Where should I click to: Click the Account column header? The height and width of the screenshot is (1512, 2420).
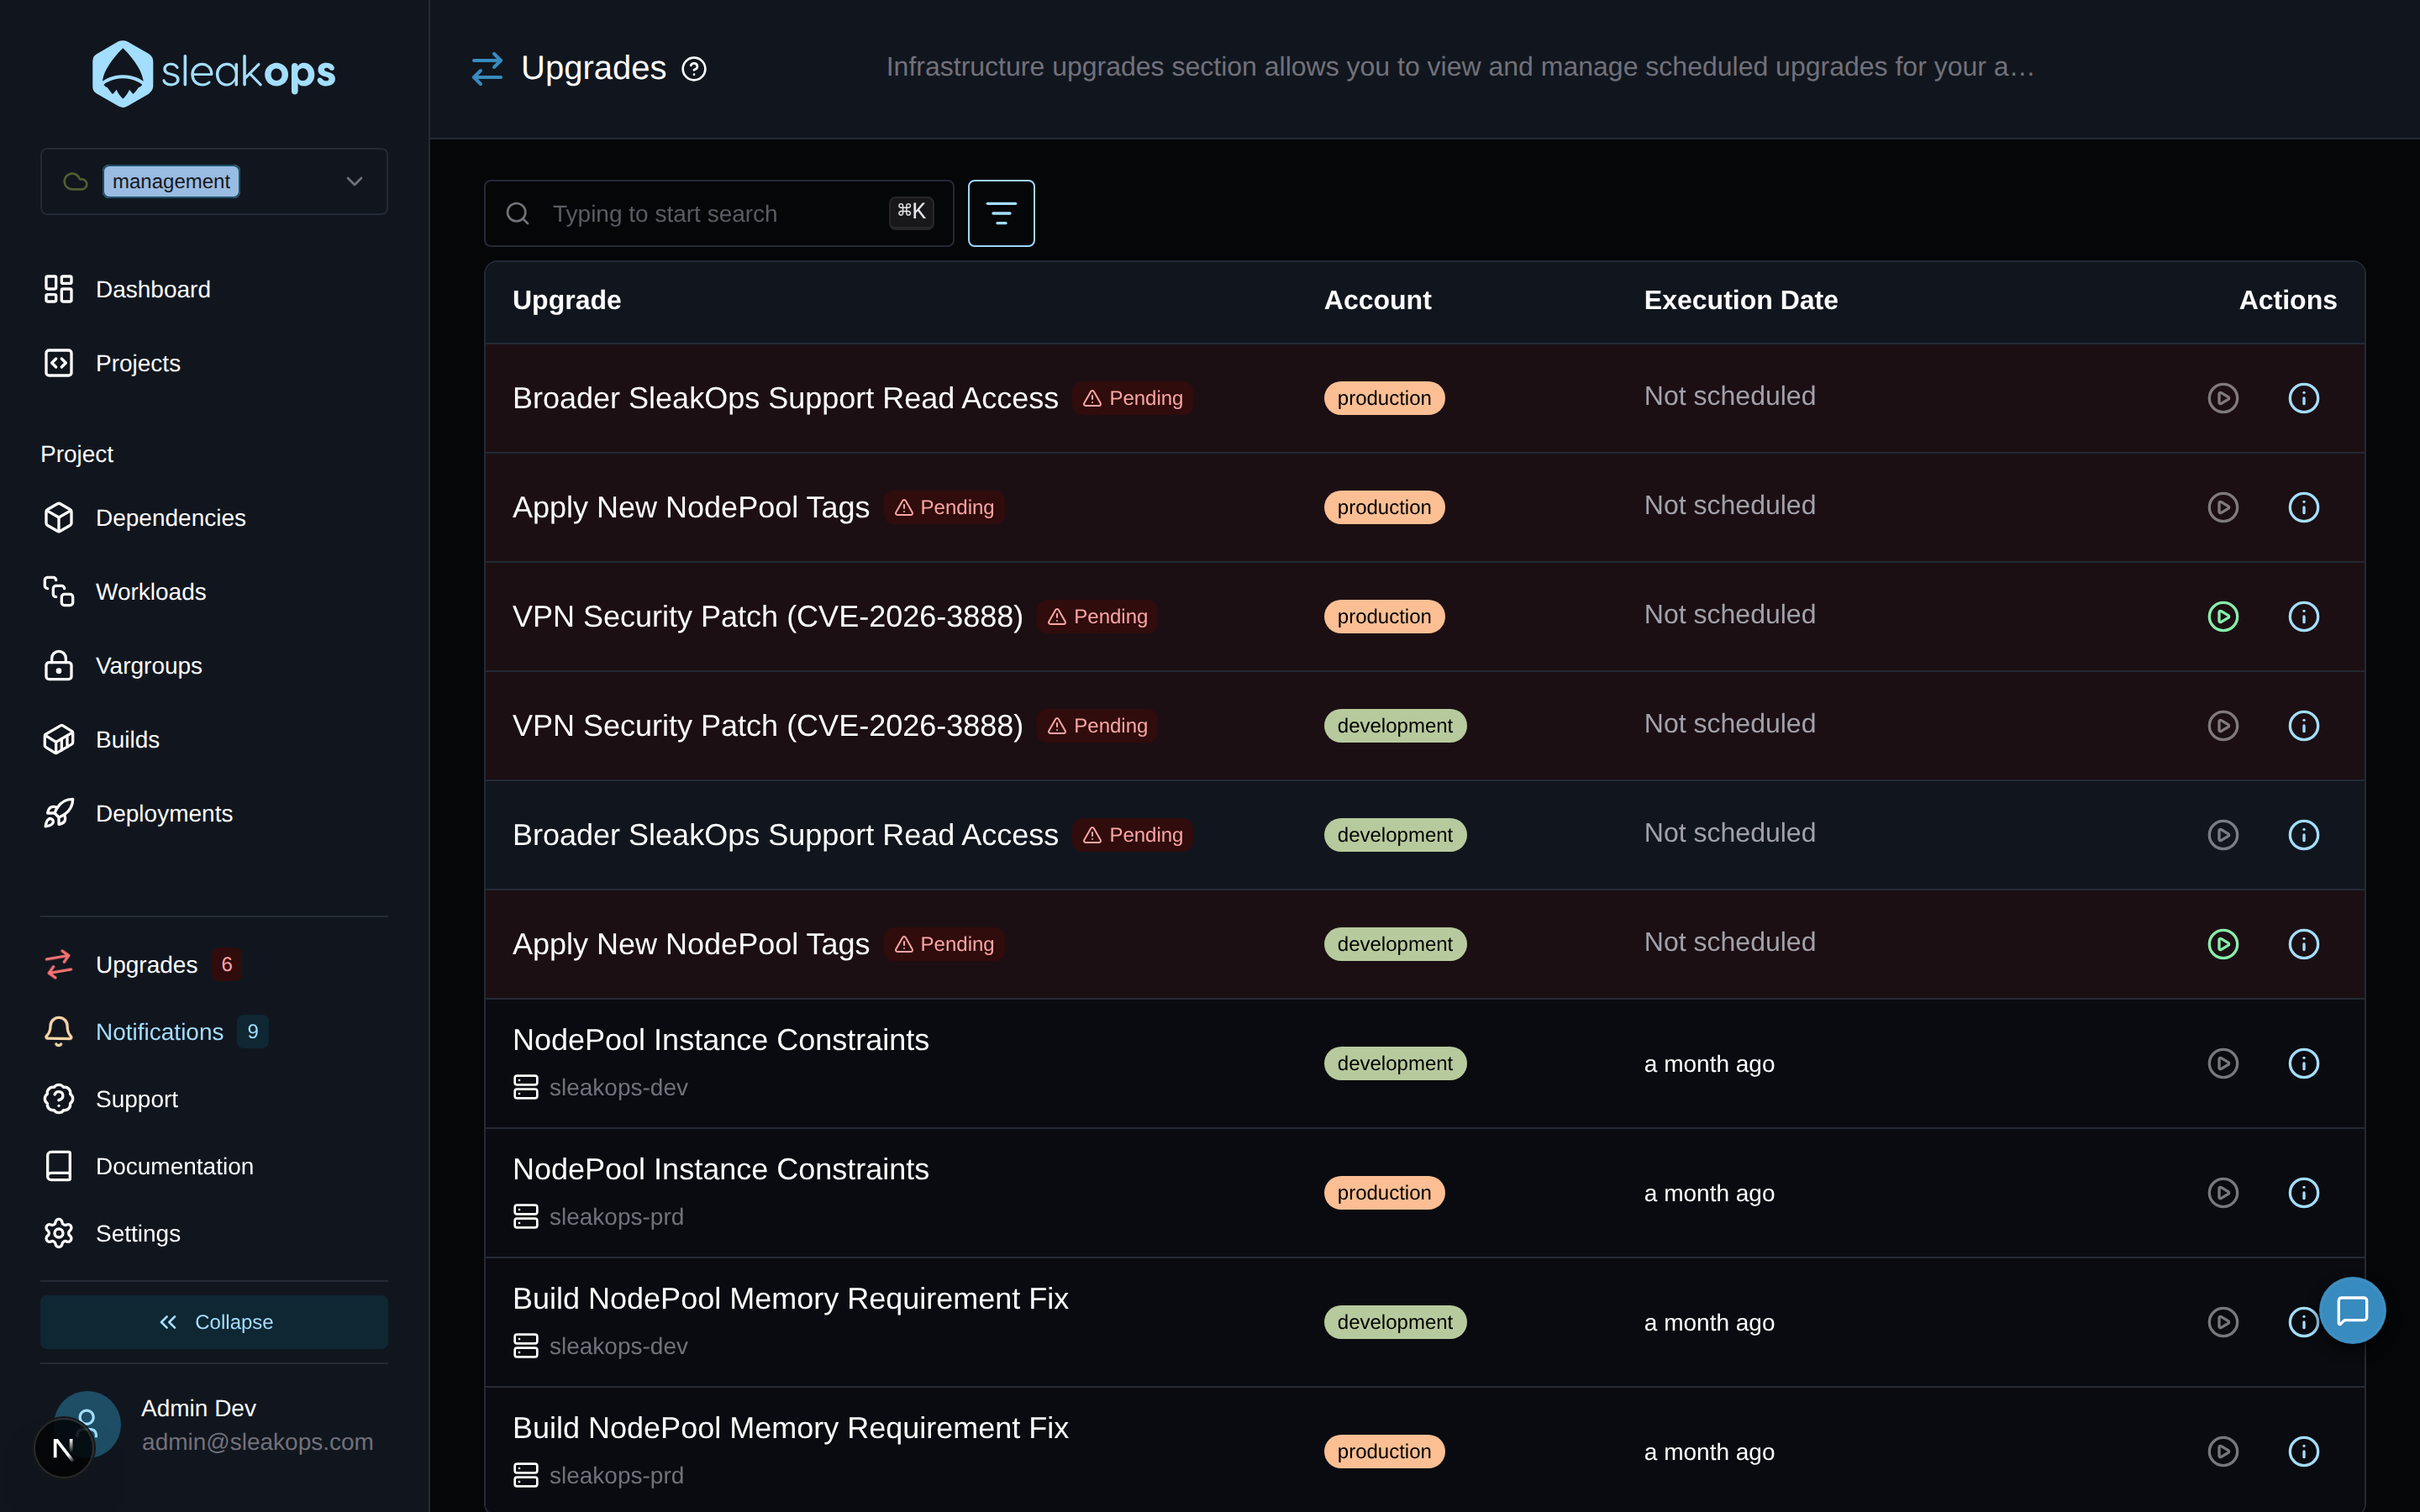[x=1377, y=300]
